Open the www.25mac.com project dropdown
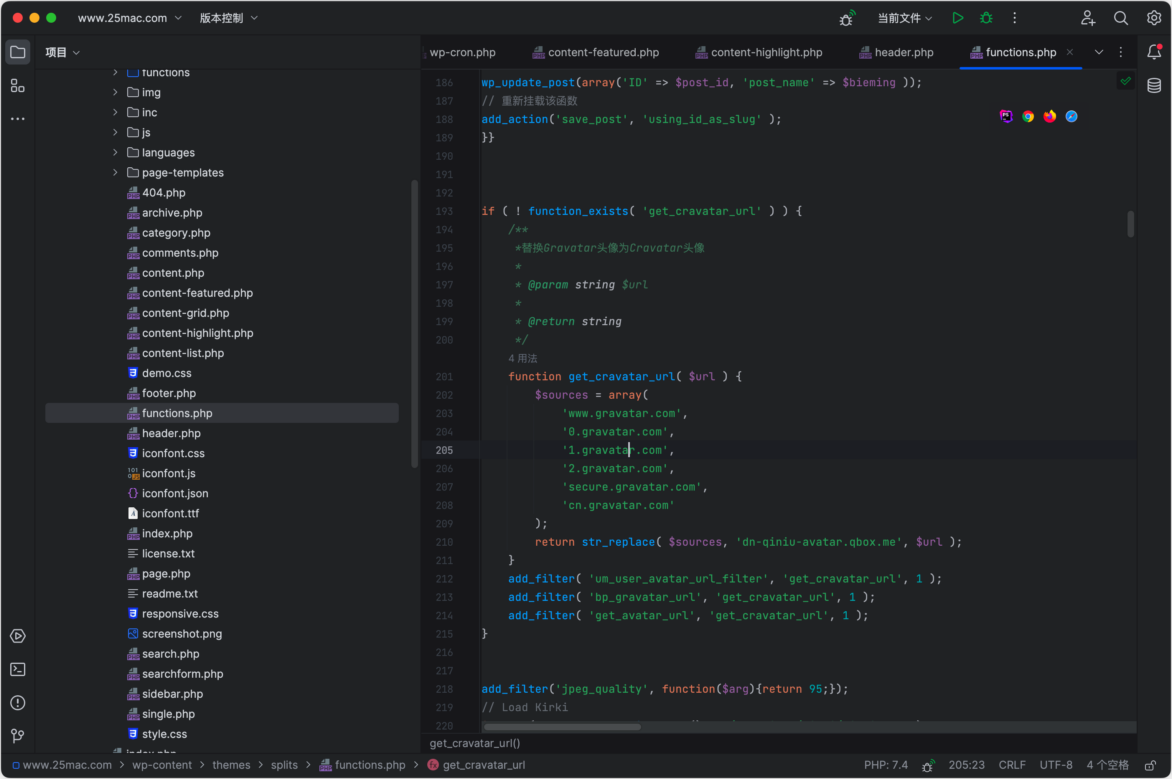The height and width of the screenshot is (779, 1172). pyautogui.click(x=129, y=18)
